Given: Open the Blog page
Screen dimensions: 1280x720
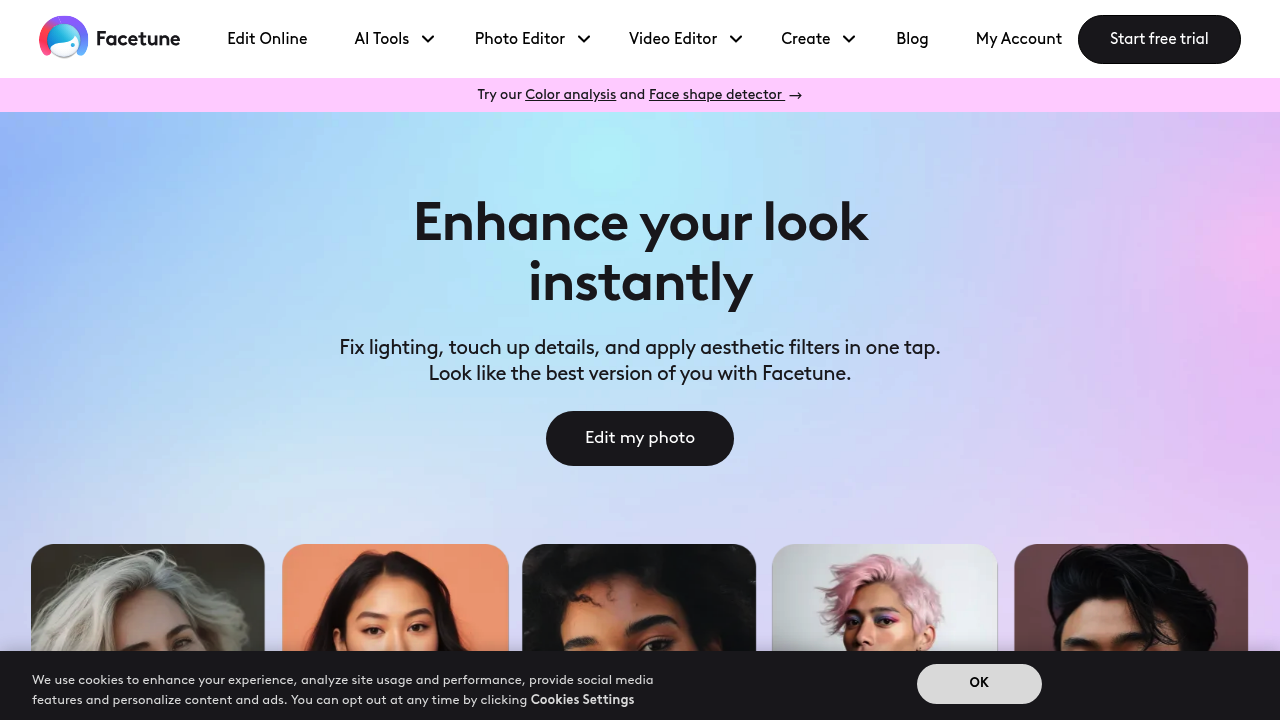Looking at the screenshot, I should (x=912, y=39).
